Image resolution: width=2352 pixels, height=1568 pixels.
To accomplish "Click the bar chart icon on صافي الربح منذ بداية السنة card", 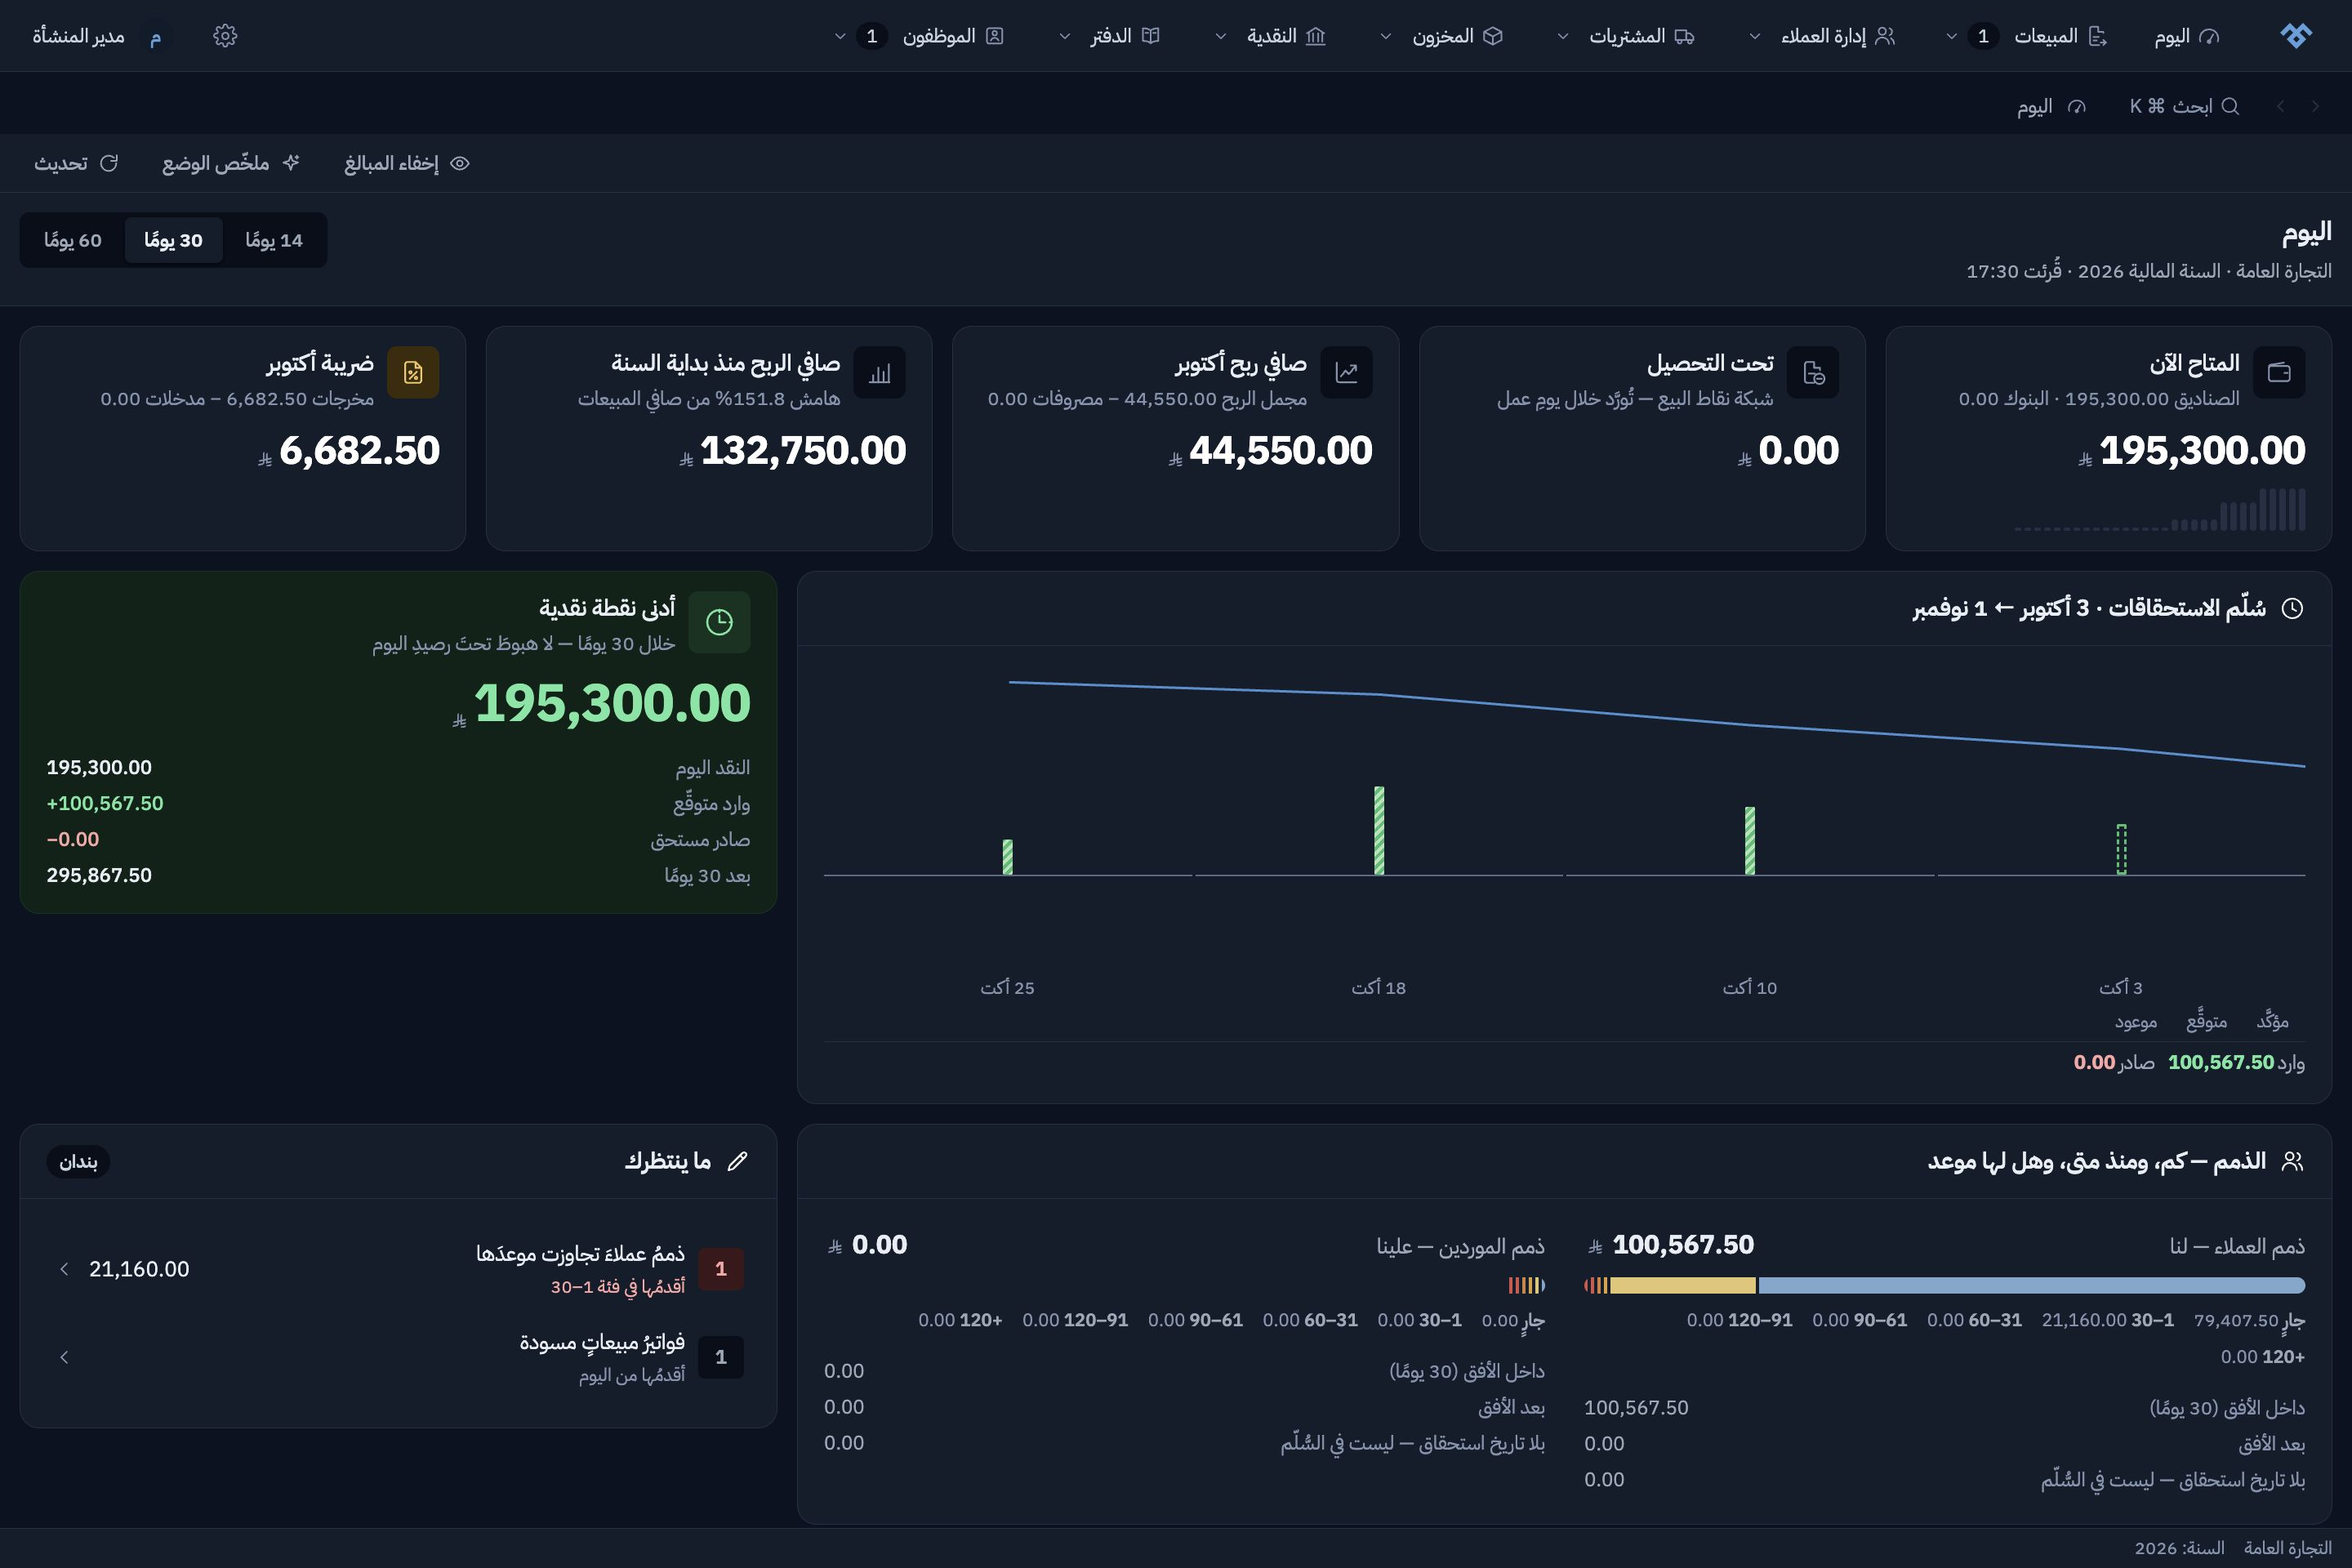I will [880, 373].
